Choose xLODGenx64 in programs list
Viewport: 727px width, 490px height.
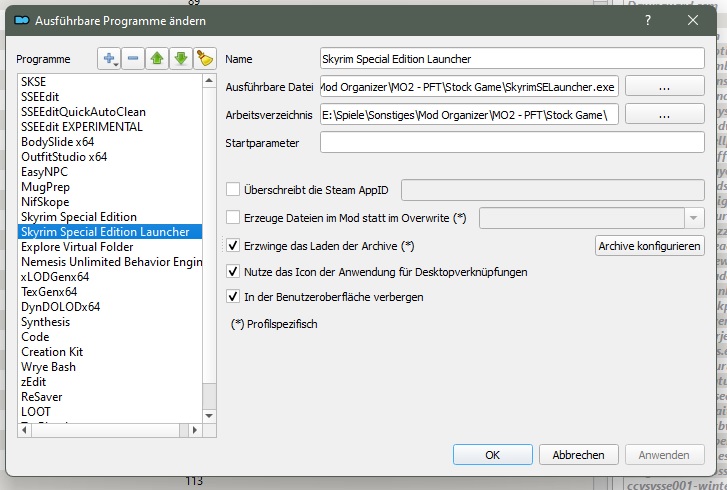tap(55, 277)
